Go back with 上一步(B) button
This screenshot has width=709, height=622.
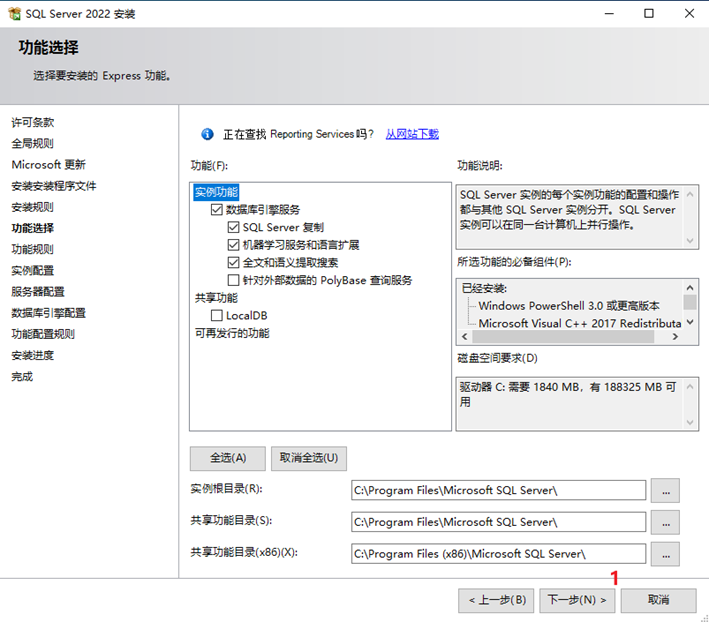[496, 600]
